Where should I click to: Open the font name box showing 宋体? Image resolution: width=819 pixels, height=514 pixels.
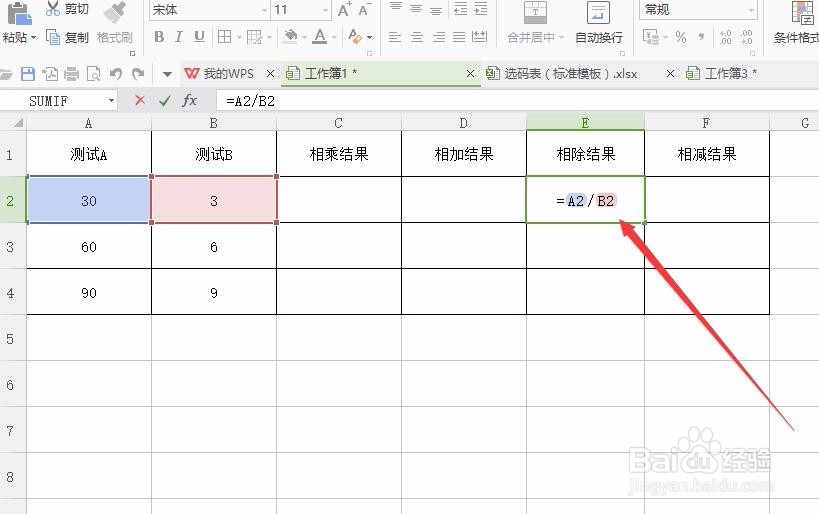210,9
